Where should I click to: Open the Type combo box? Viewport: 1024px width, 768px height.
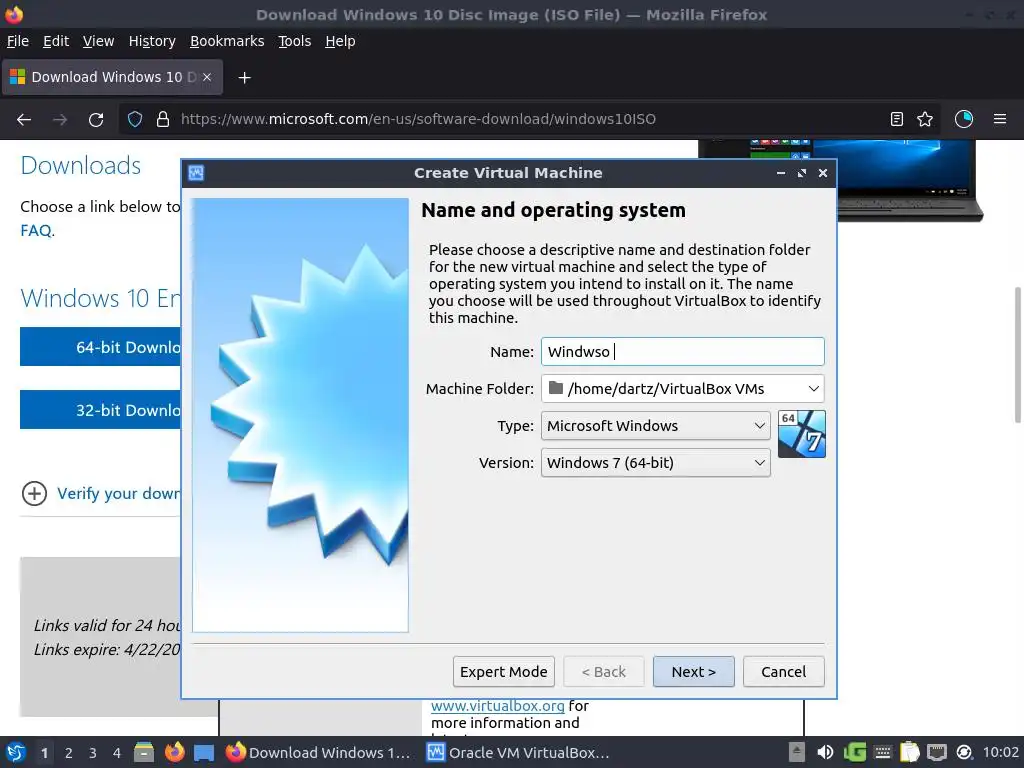[x=656, y=426]
